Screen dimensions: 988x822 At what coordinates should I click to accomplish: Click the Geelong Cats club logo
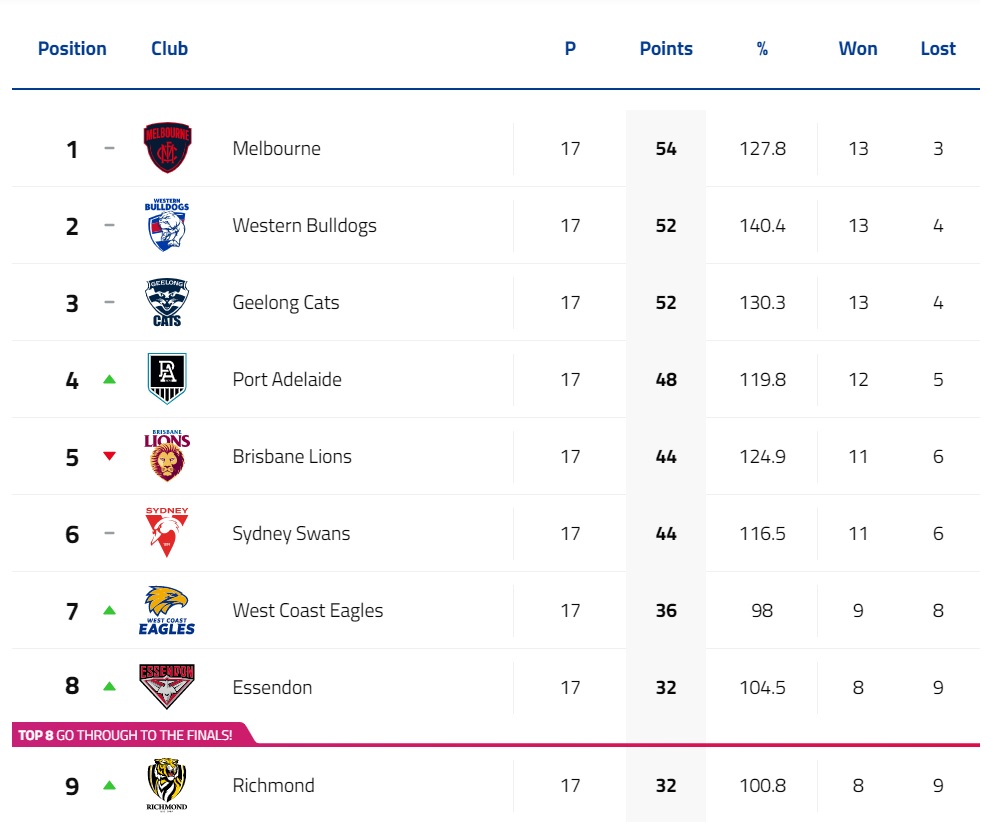point(167,302)
